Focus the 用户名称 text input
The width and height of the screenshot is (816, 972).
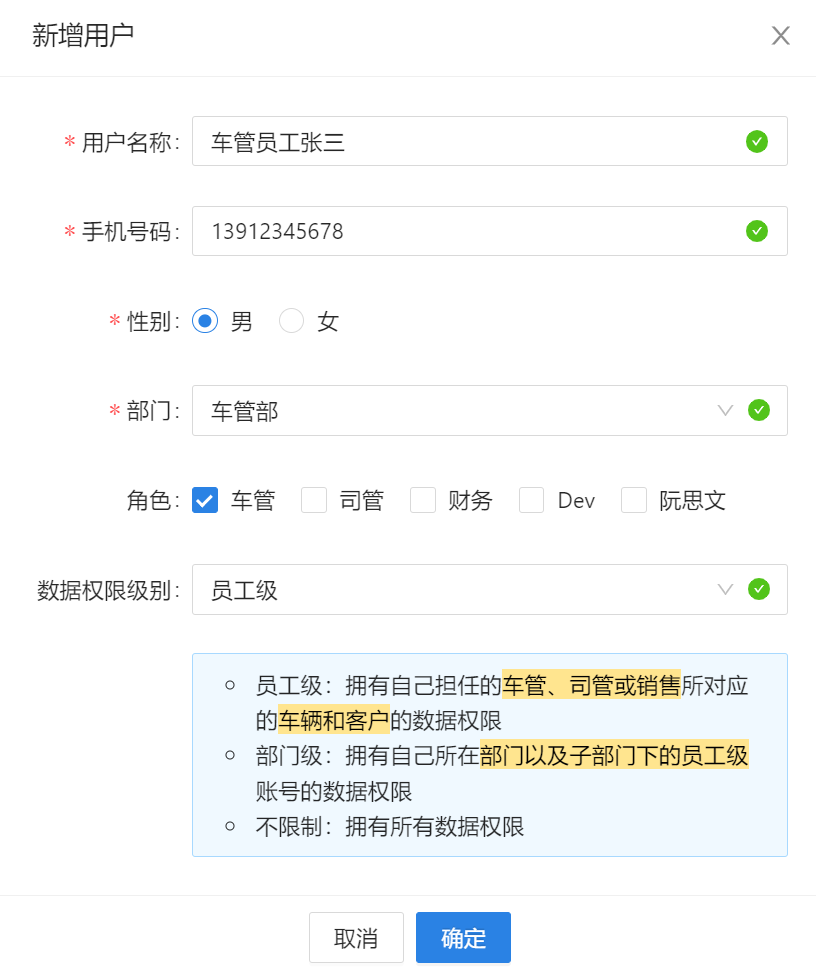coord(460,142)
